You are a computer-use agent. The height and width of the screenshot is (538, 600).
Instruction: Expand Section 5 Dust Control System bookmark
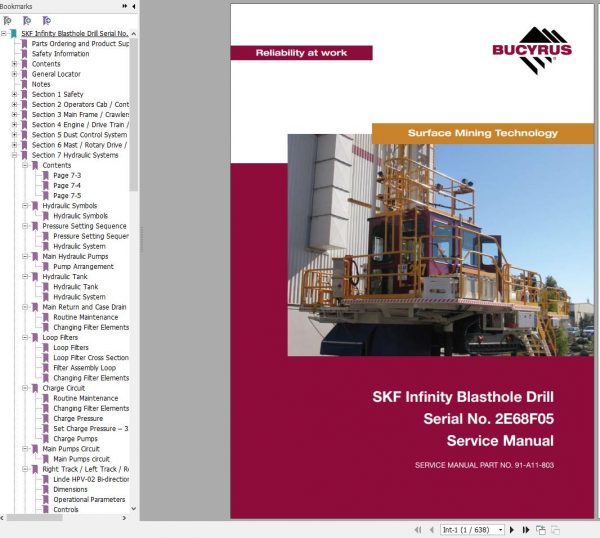click(x=14, y=135)
